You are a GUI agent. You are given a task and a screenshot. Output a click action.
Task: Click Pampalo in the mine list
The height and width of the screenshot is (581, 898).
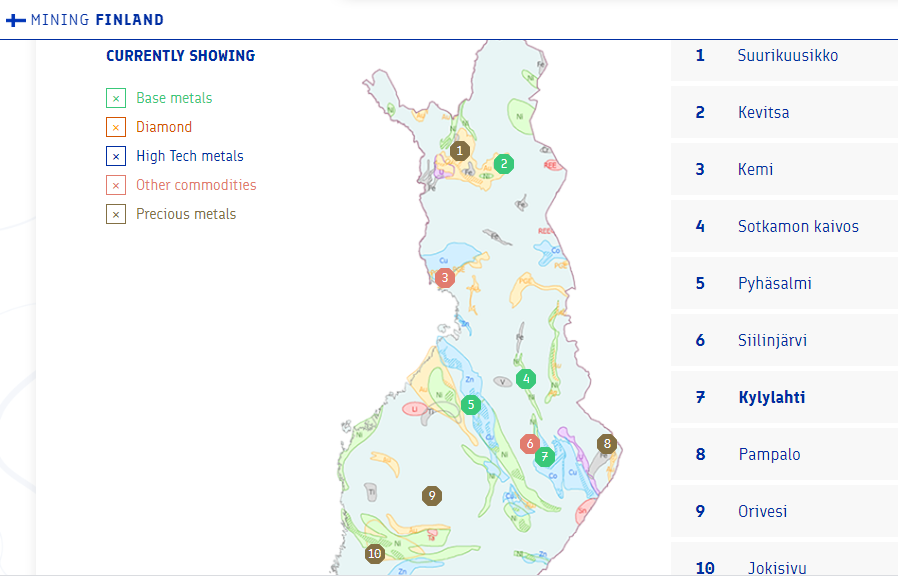[769, 455]
